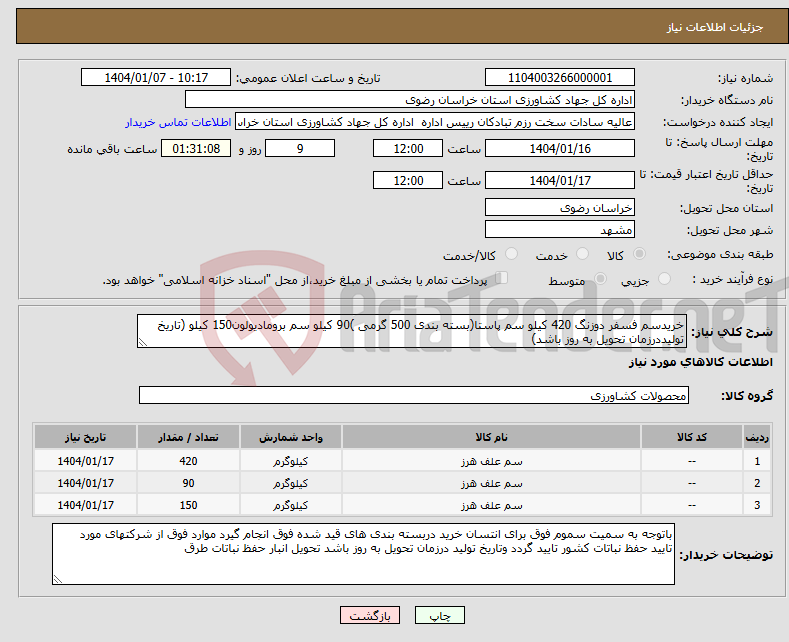The image size is (789, 642).
Task: Click the remaining days field showing 9
Action: [300, 148]
